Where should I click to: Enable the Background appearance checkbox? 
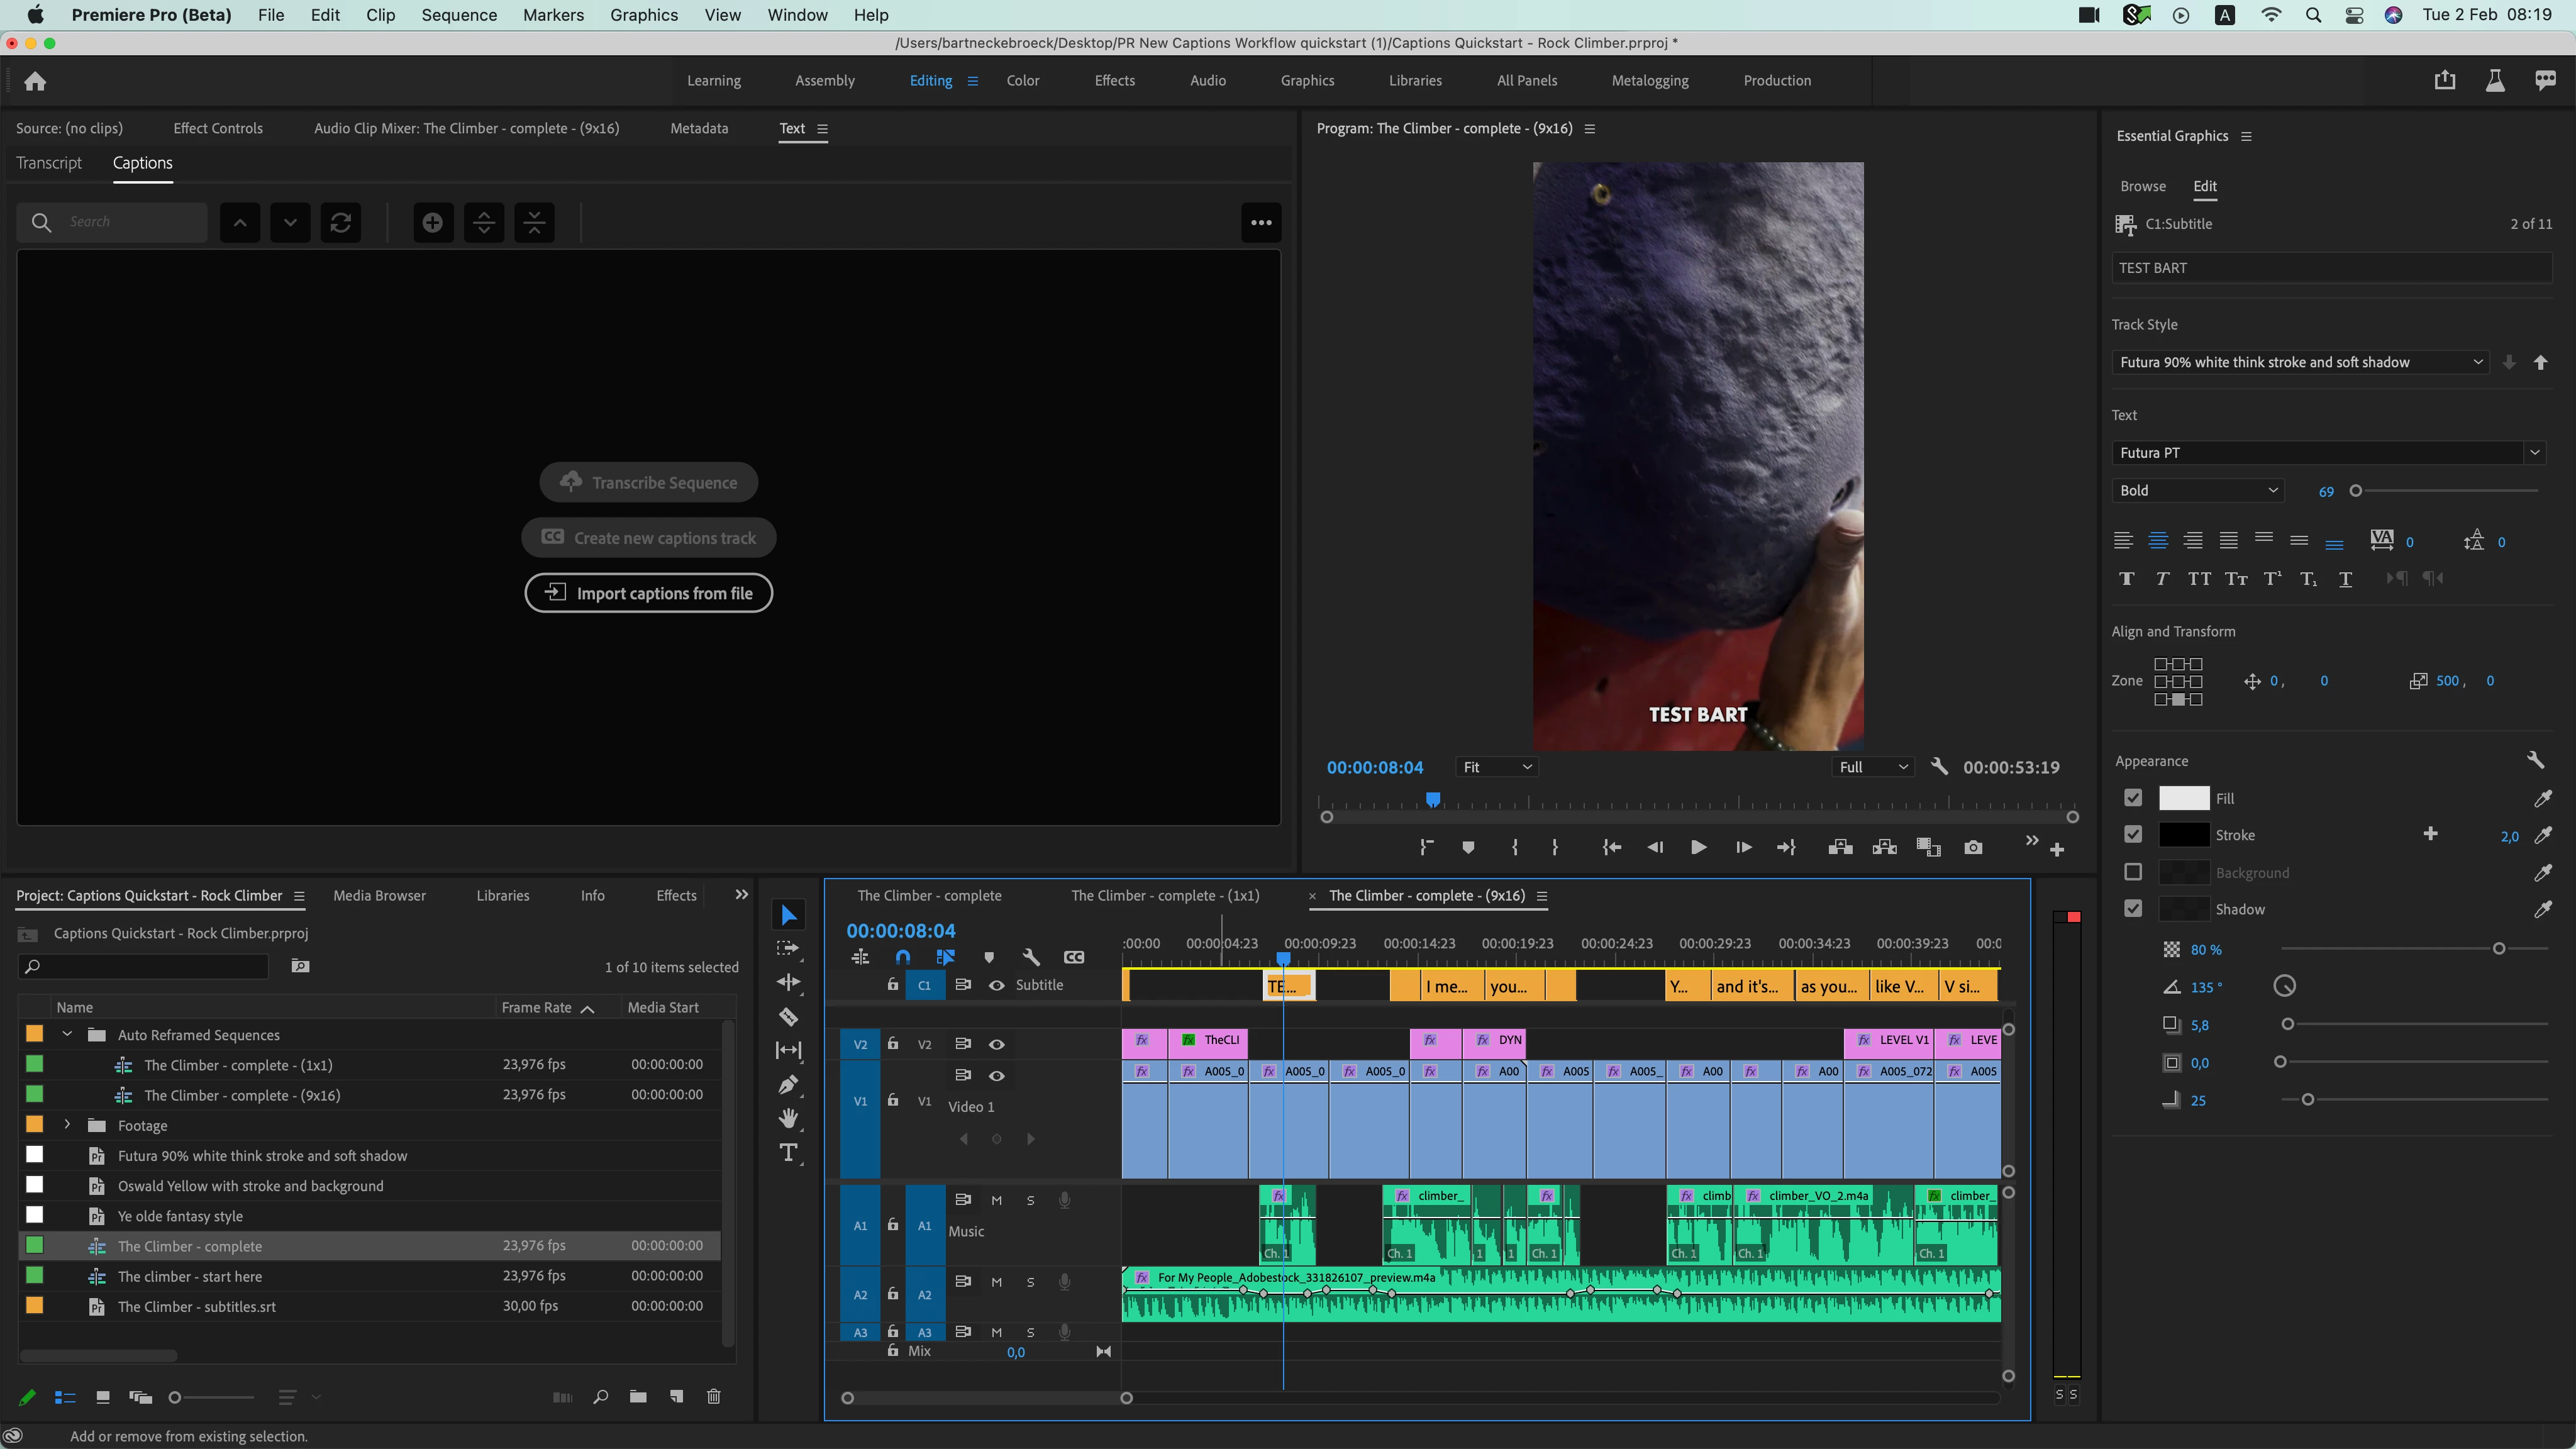click(2133, 872)
